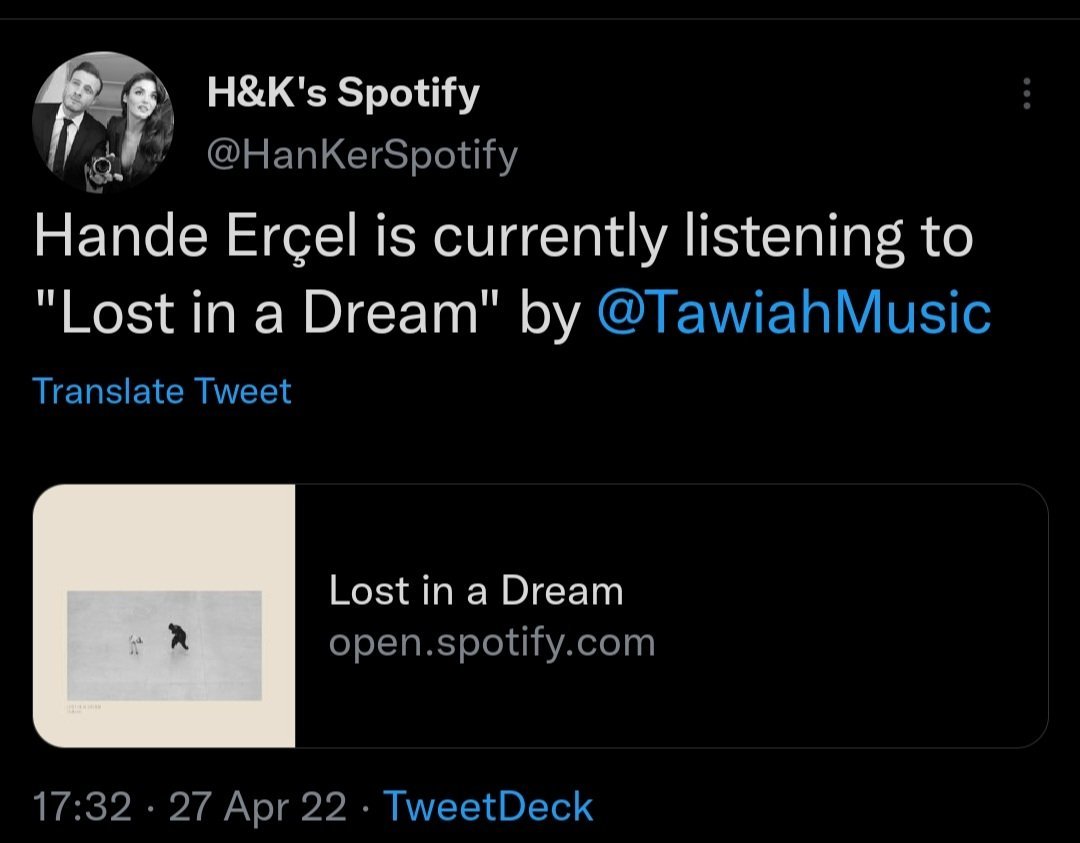Click the H&K's Spotify profile avatar
Screen dimensions: 1080x843
coord(104,122)
